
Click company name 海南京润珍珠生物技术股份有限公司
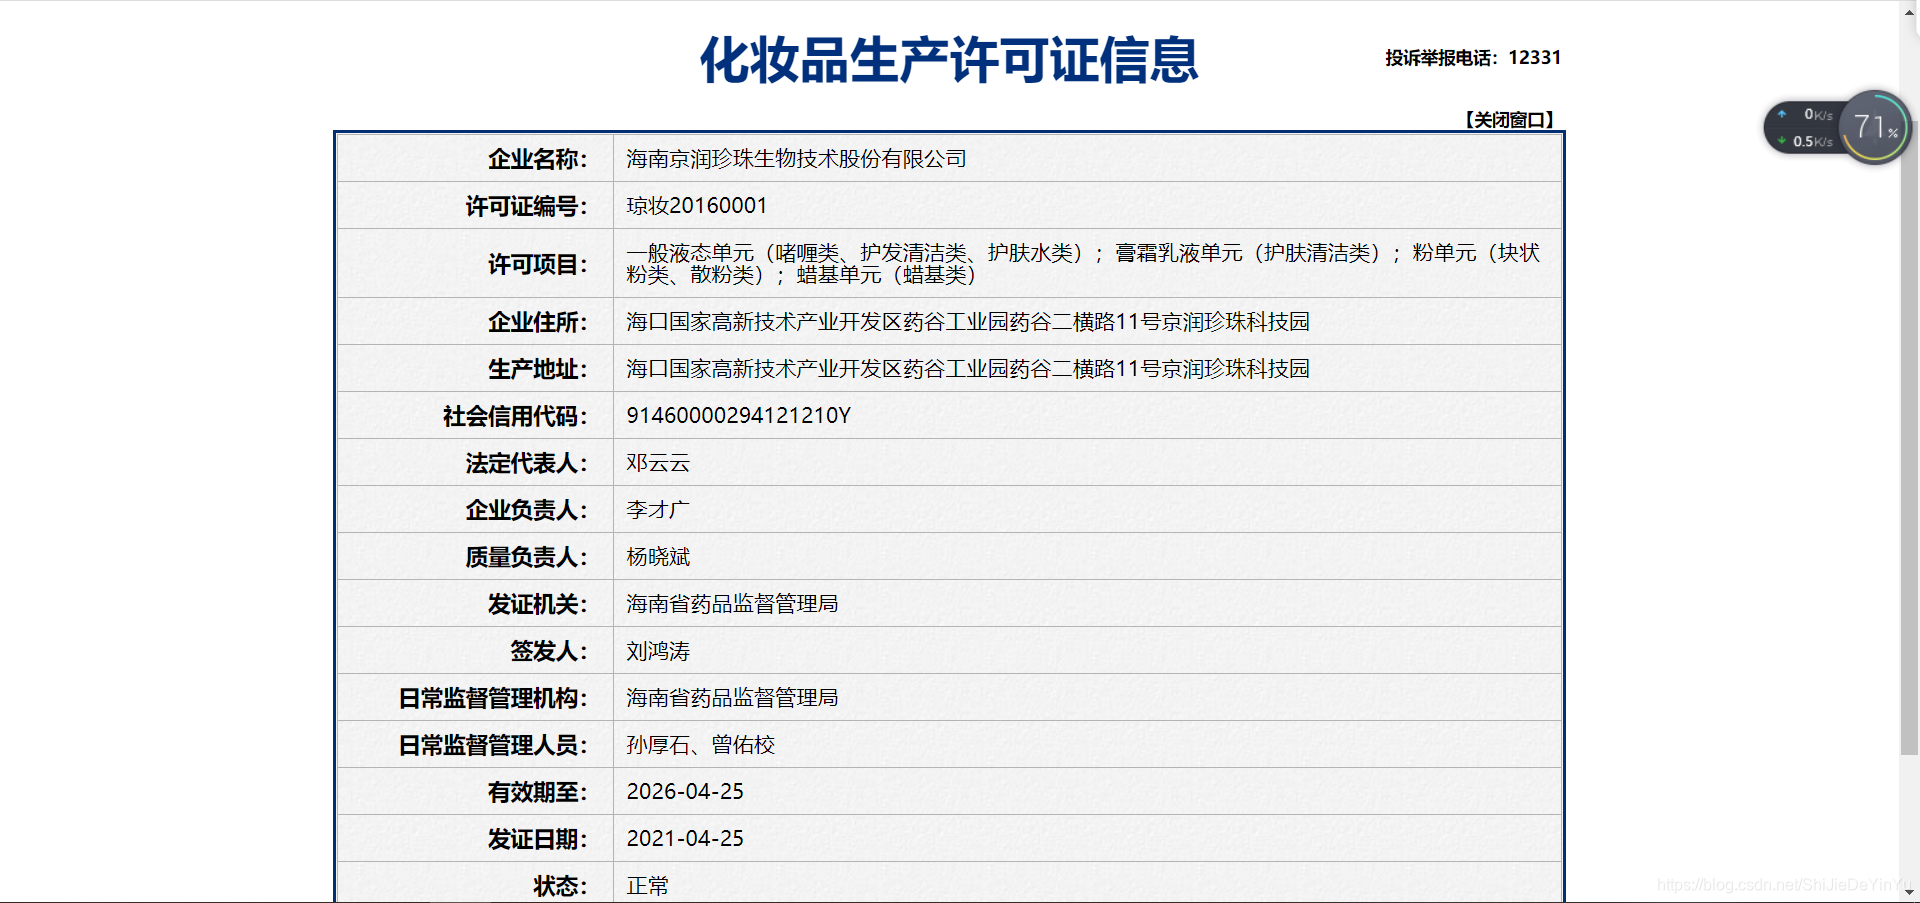tap(796, 159)
